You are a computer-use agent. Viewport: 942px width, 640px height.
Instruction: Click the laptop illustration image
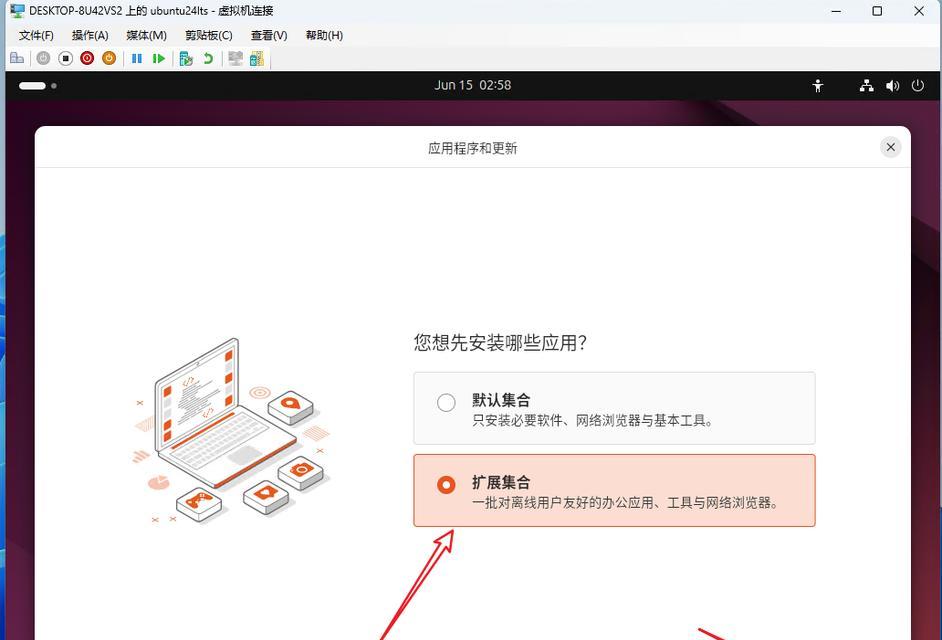click(231, 430)
